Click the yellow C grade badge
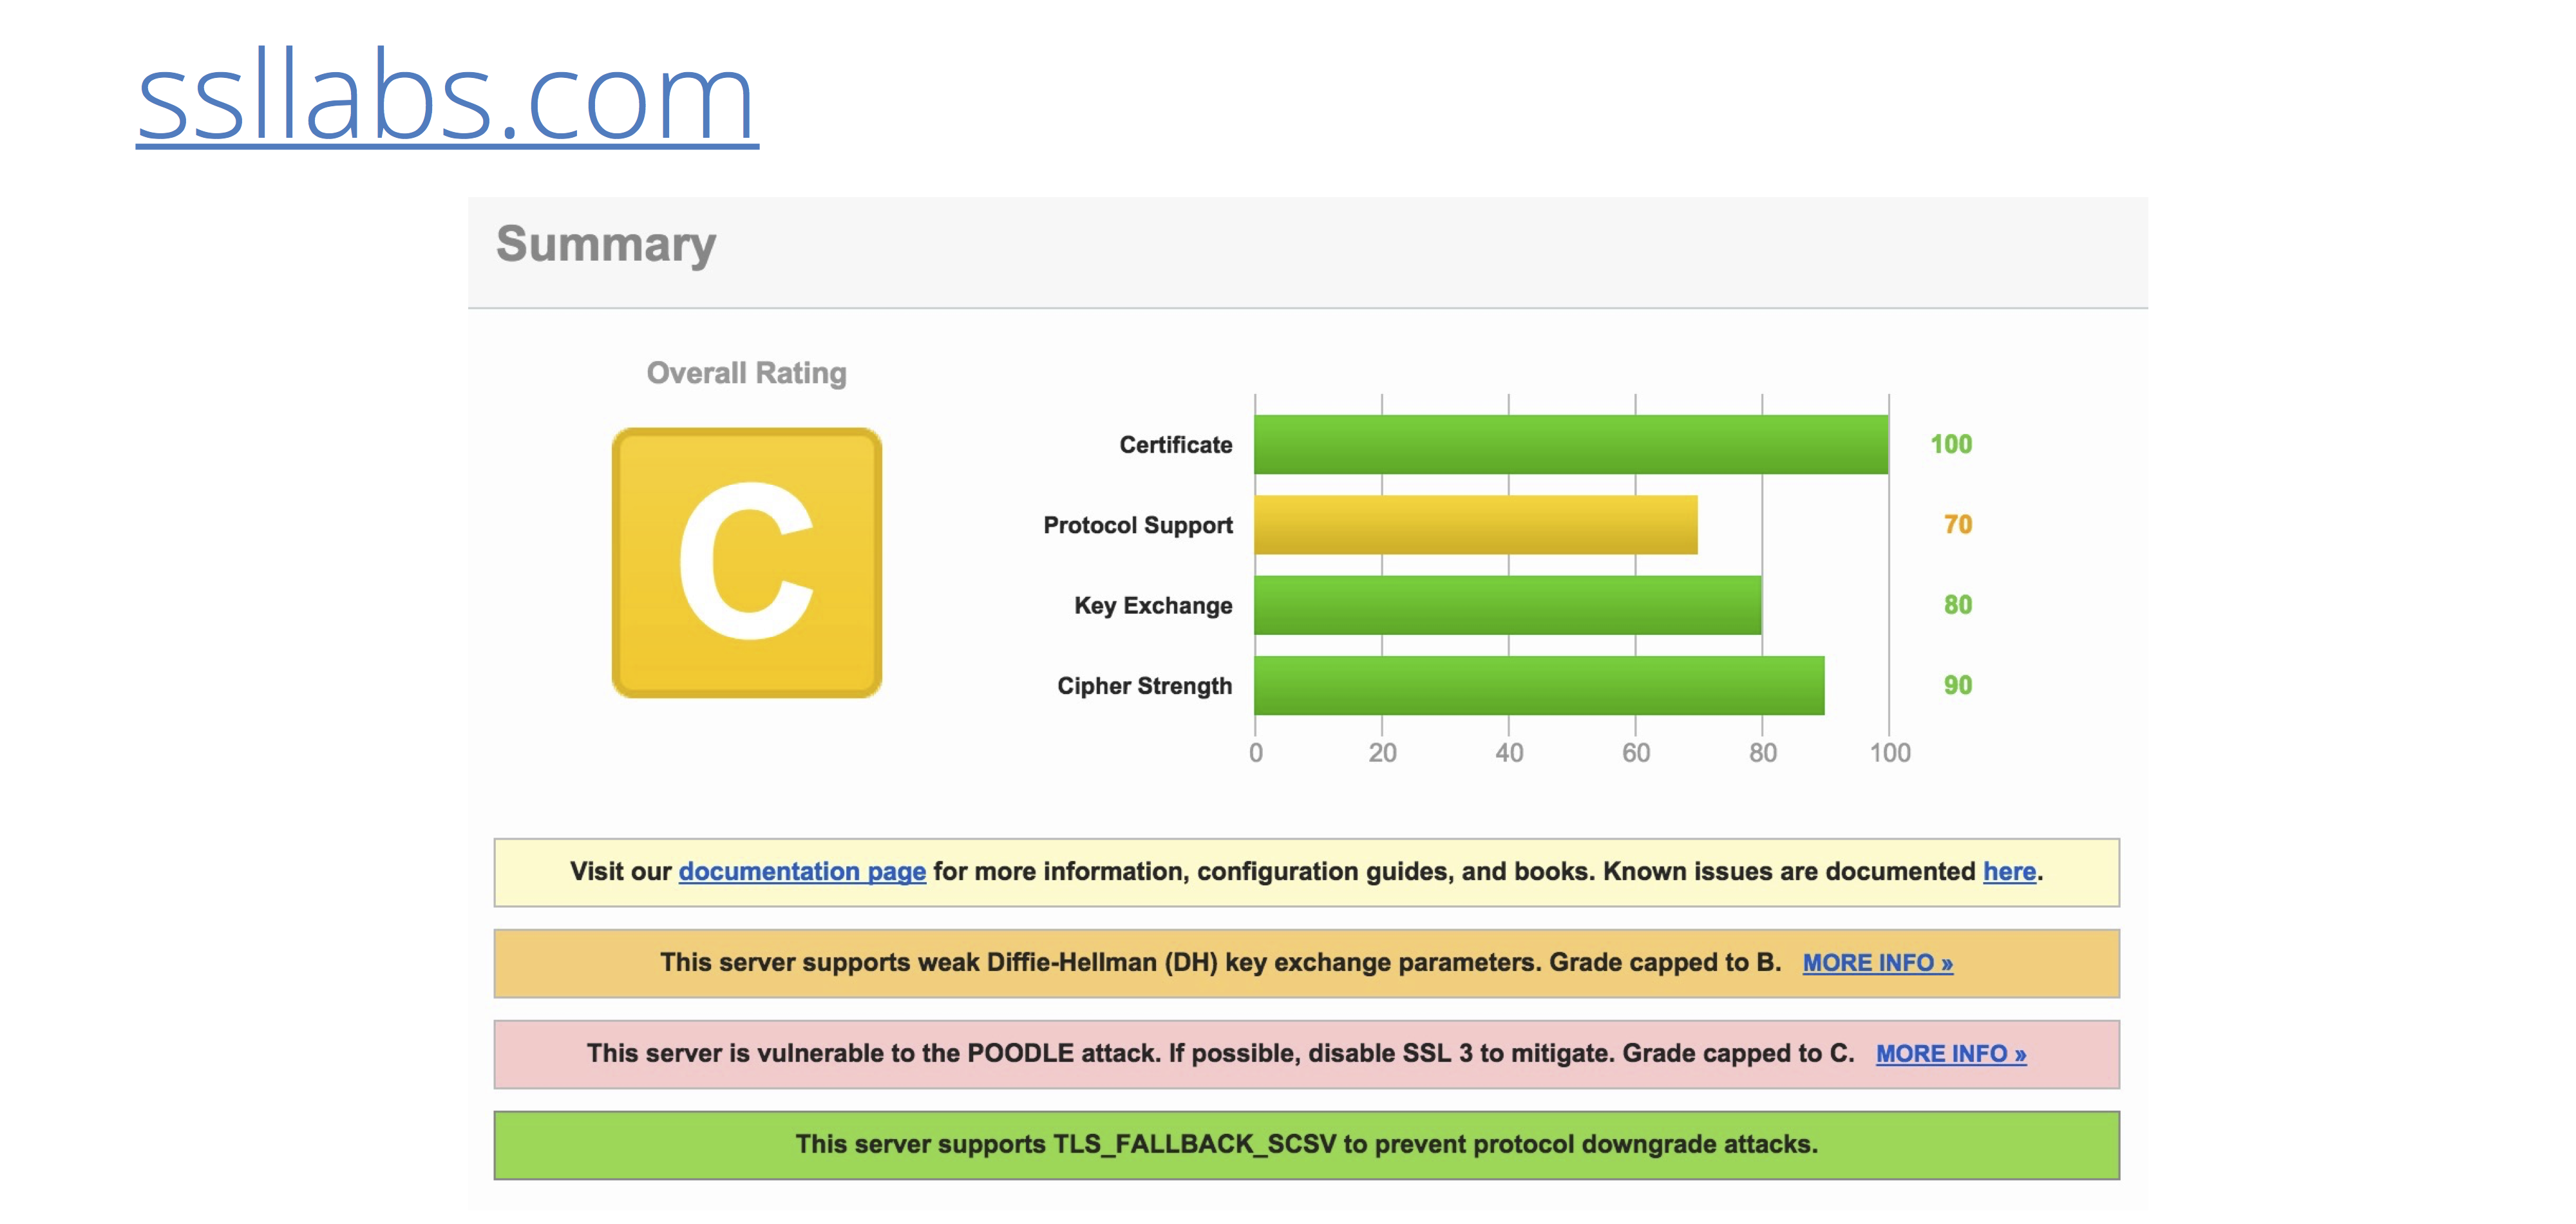This screenshot has height=1224, width=2576. click(x=746, y=562)
